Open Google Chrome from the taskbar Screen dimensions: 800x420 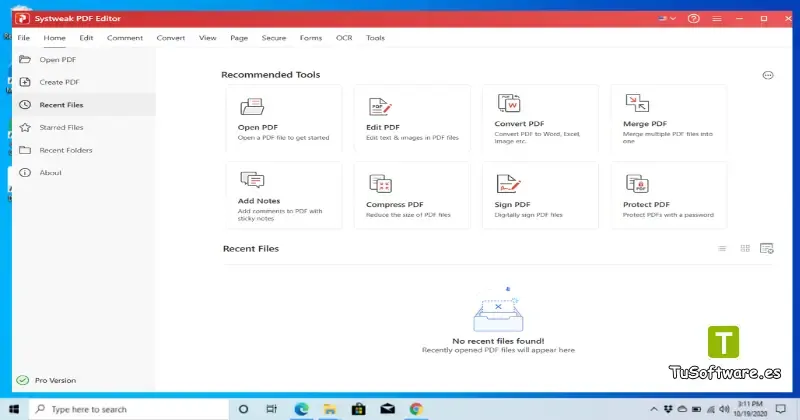pos(416,409)
